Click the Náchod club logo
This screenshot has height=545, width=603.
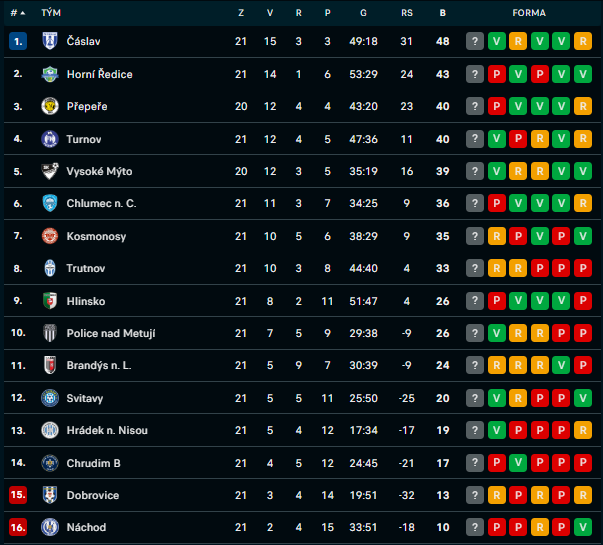50,527
